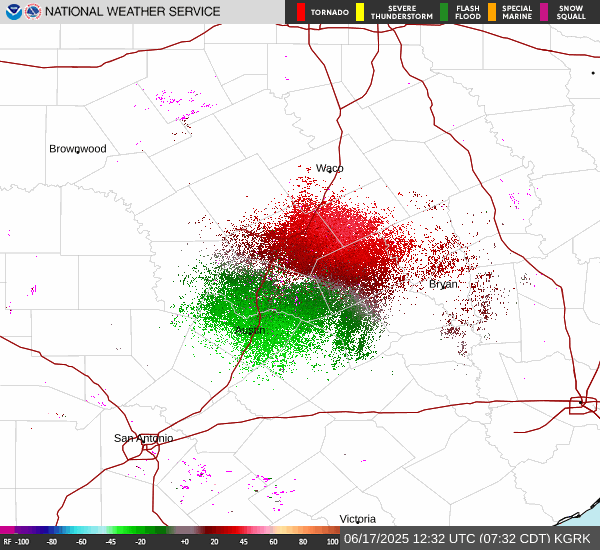Click the Victoria city label
The height and width of the screenshot is (550, 600).
[x=358, y=519]
